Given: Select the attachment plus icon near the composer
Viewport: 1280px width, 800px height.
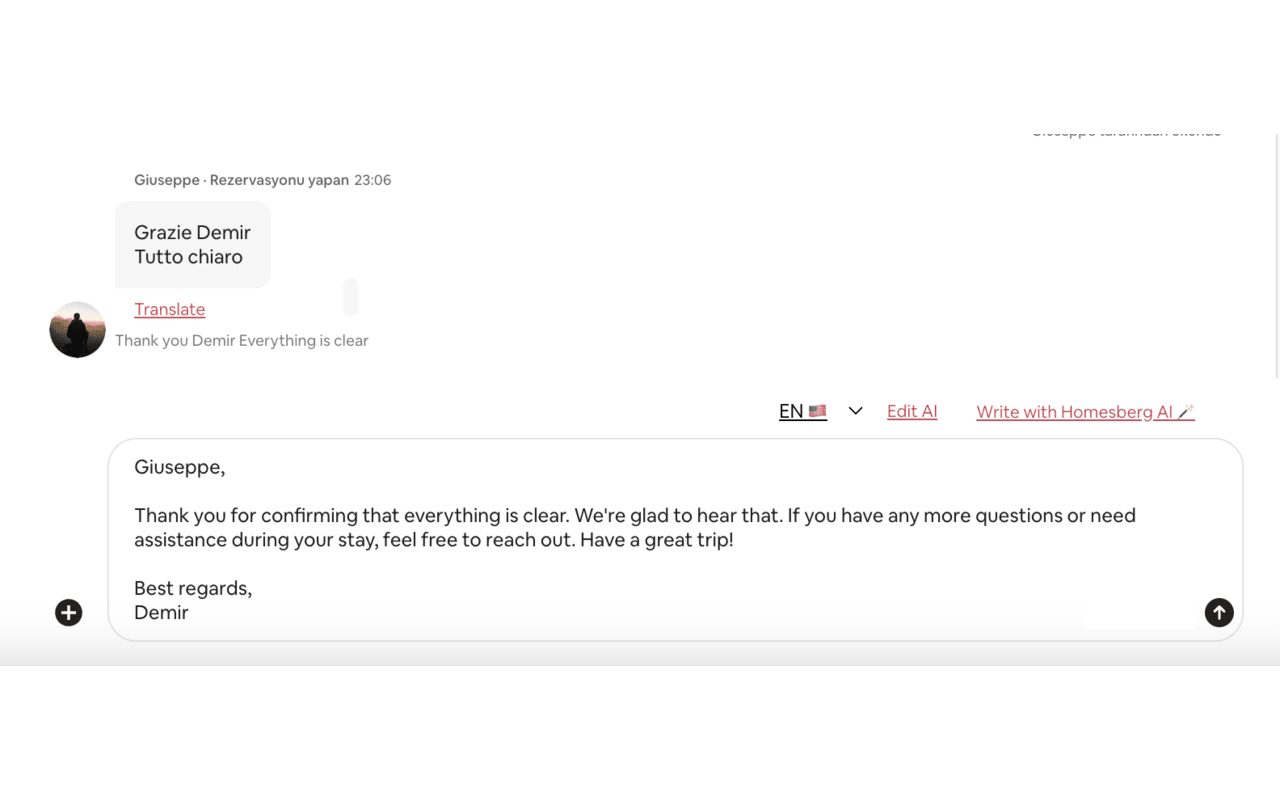Looking at the screenshot, I should [x=68, y=612].
